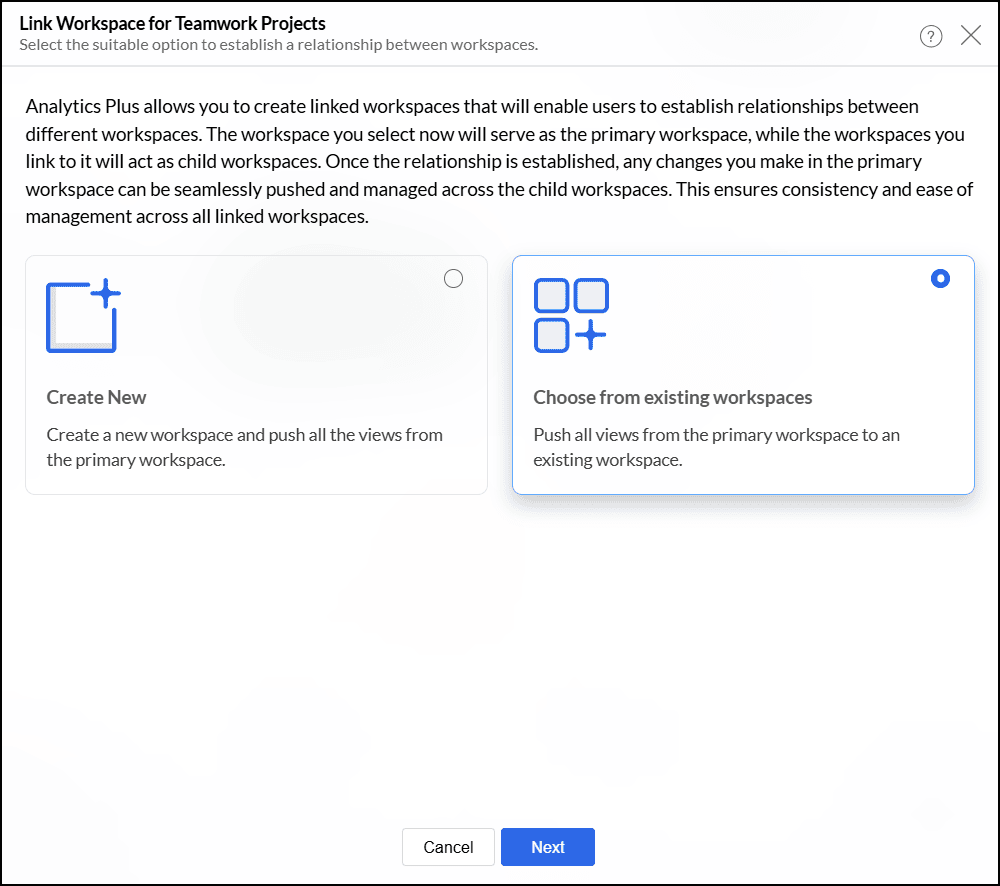Viewport: 1000px width, 886px height.
Task: Click the existing workspaces grid icon
Action: point(570,315)
